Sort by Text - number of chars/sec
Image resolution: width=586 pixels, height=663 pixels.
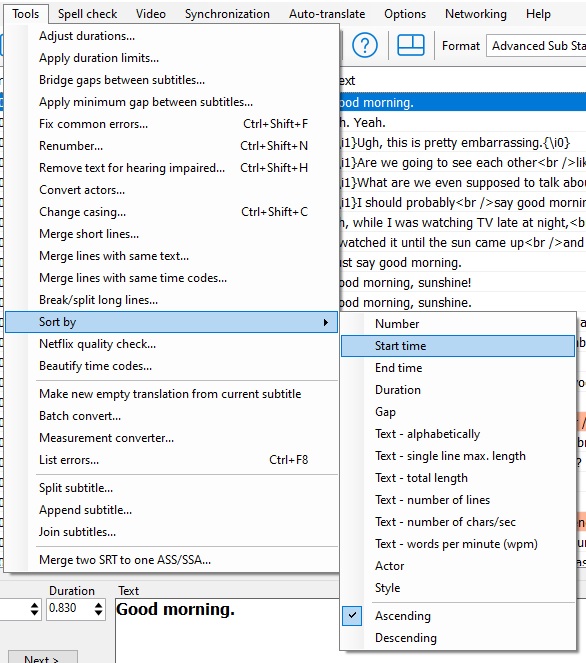tap(458, 522)
